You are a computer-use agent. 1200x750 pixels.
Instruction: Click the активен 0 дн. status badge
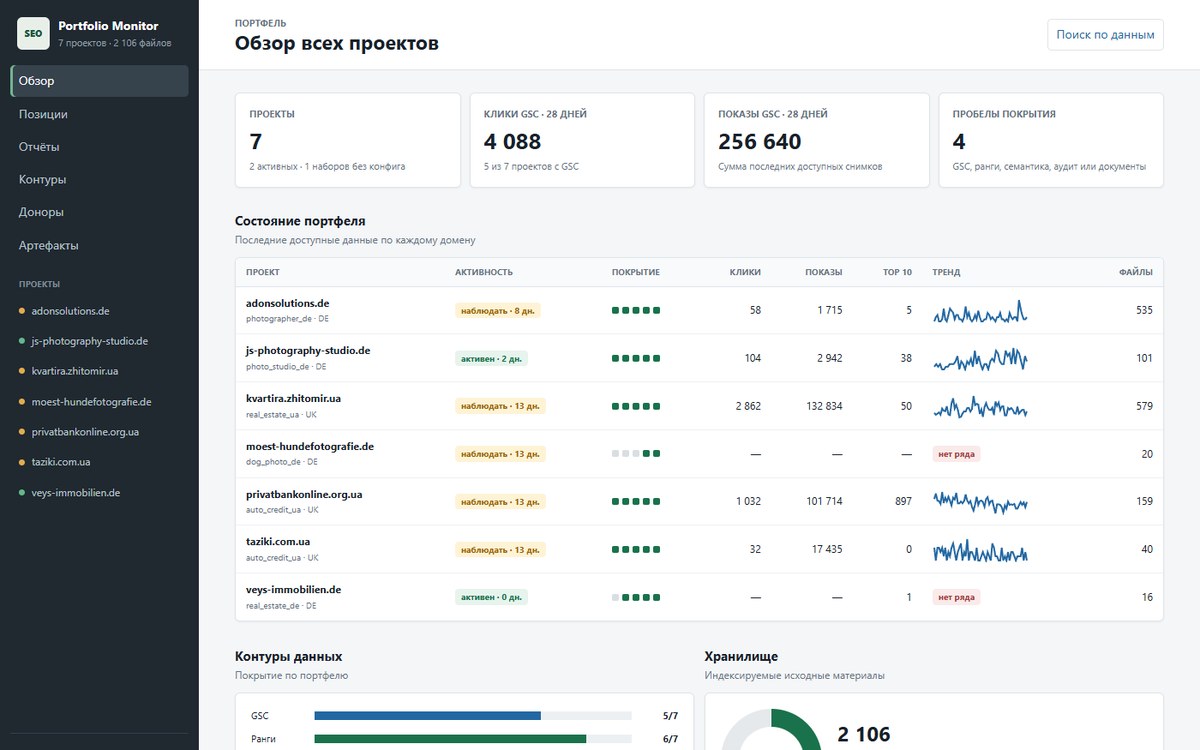(x=491, y=597)
